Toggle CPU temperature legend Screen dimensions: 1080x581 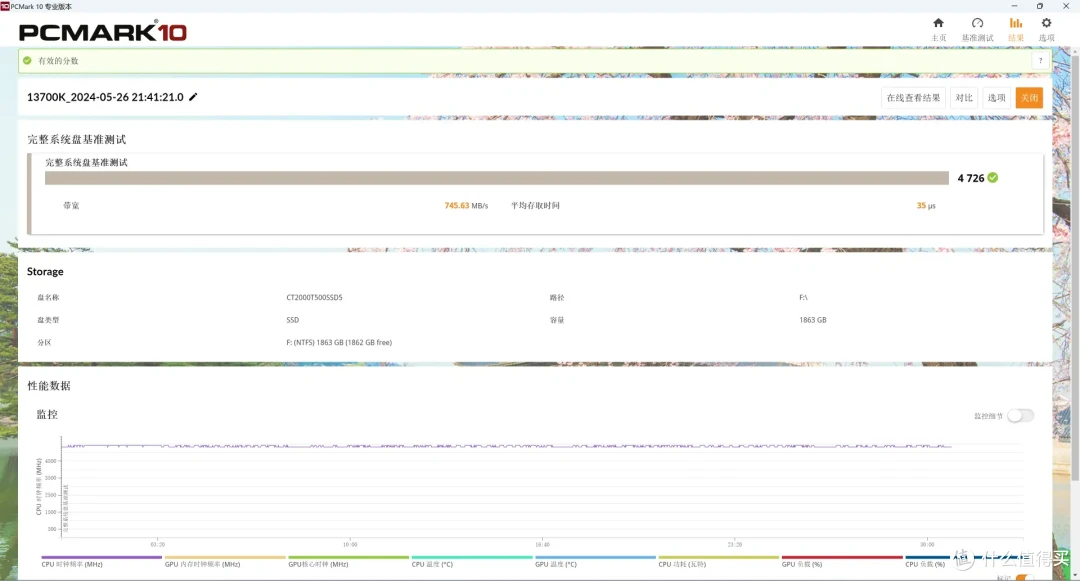pos(472,561)
